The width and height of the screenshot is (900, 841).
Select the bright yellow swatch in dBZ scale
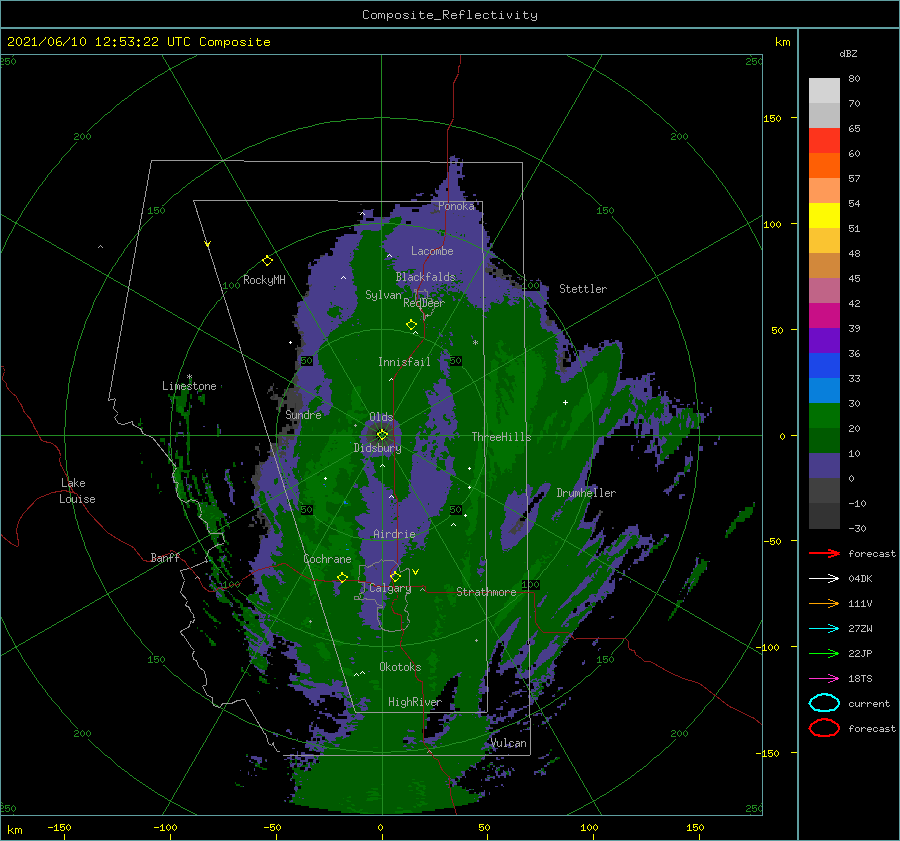[x=824, y=215]
